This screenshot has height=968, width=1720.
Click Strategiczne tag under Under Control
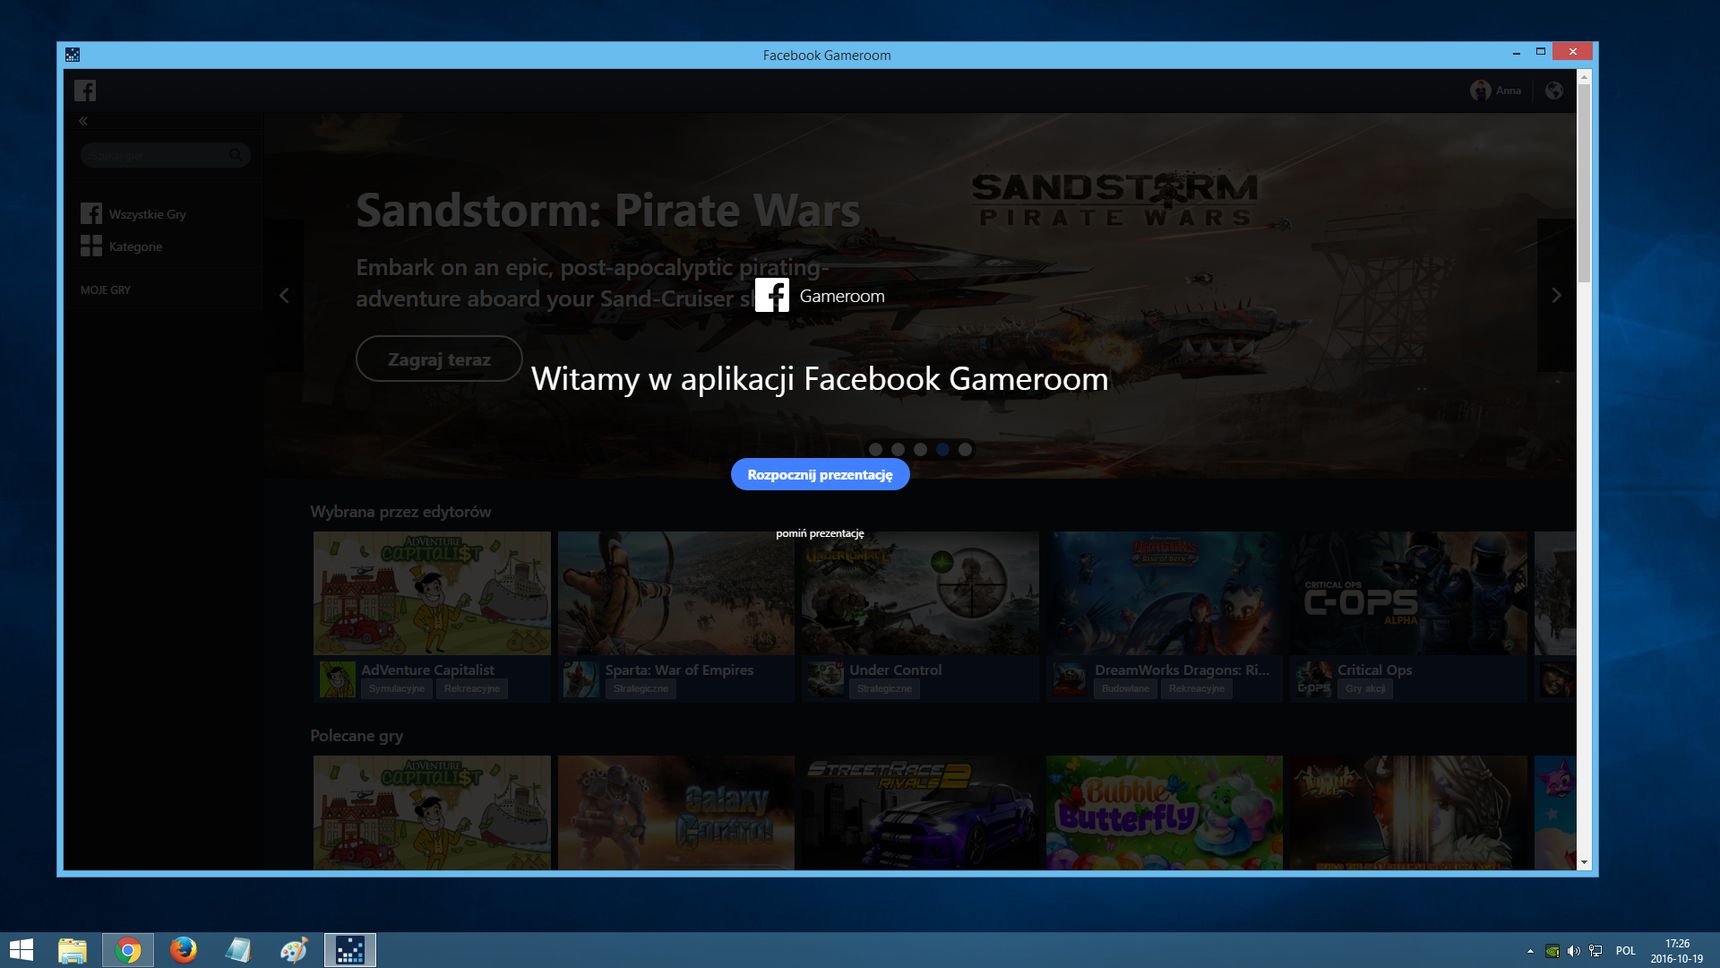tap(884, 689)
